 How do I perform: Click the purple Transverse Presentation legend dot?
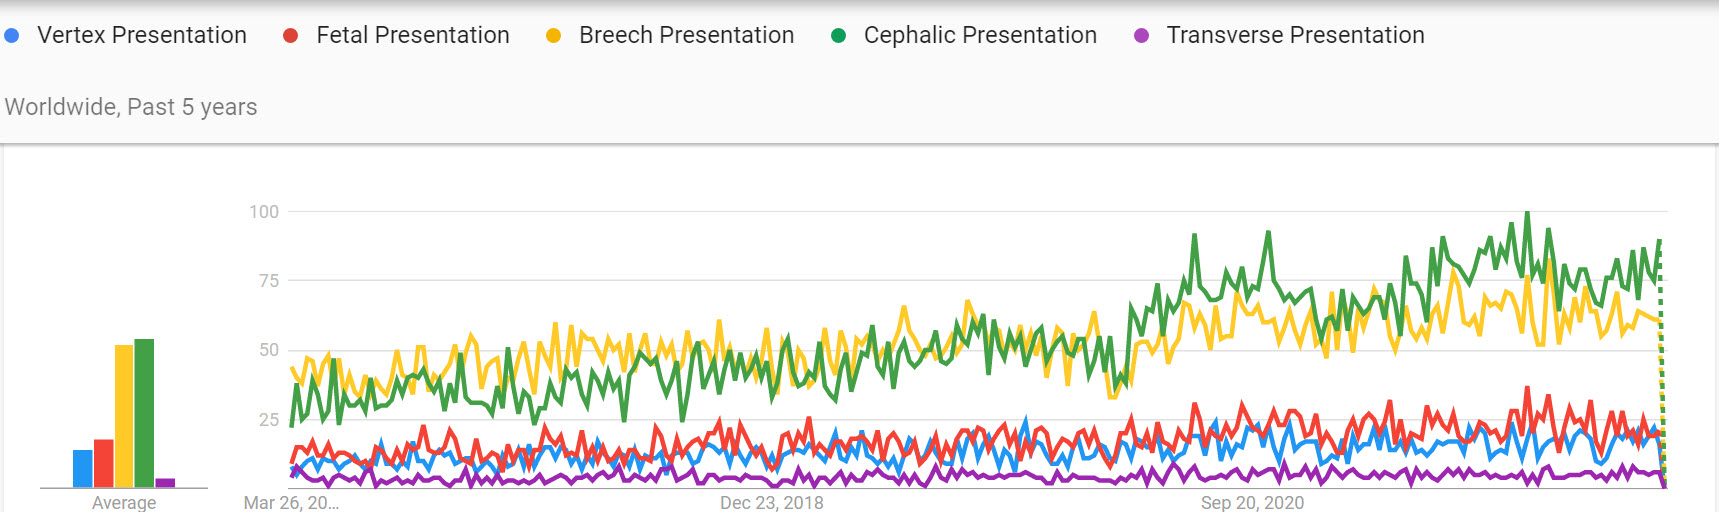tap(1141, 36)
